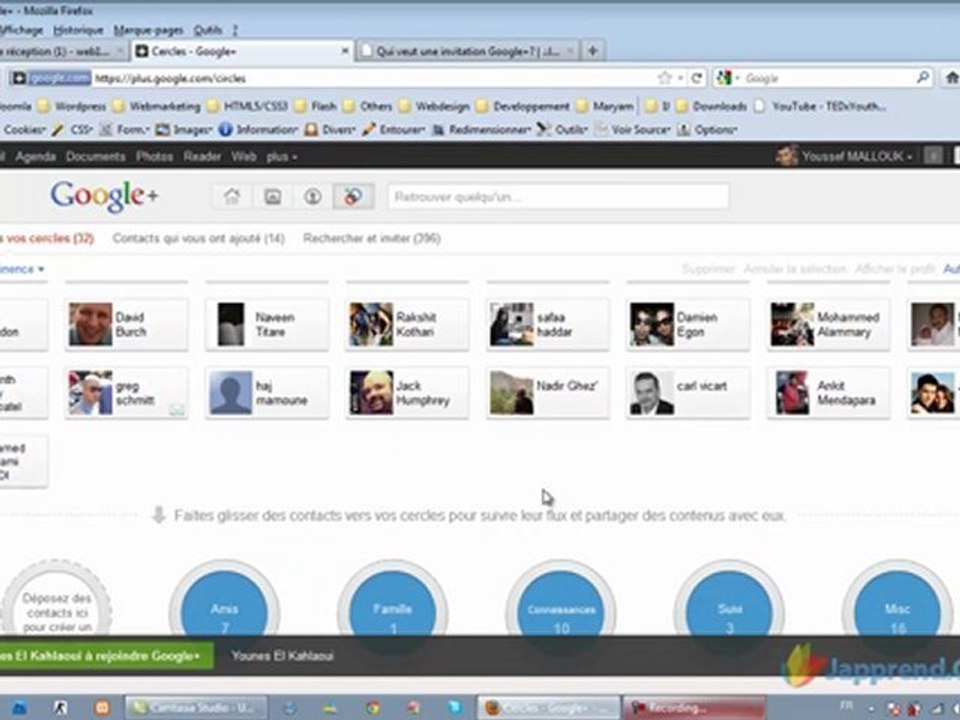
Task: Reload the page with refresh icon
Action: 697,78
